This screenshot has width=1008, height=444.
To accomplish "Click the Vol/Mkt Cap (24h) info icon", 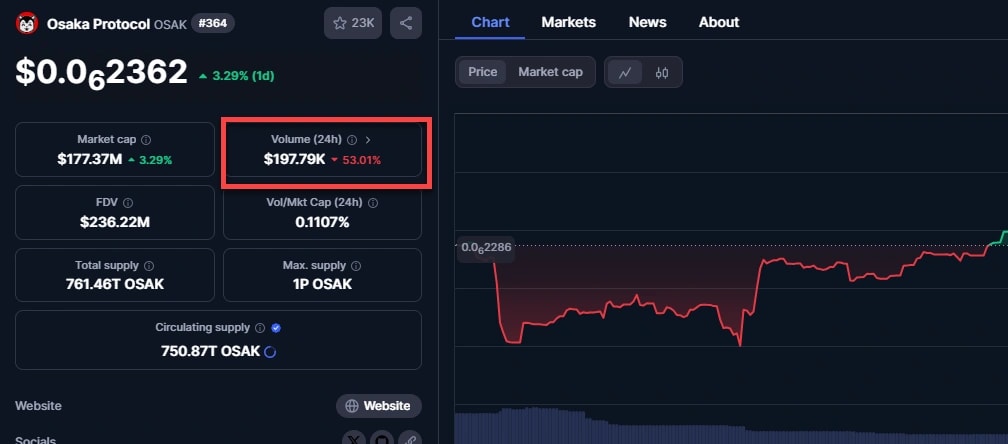I will tap(373, 203).
